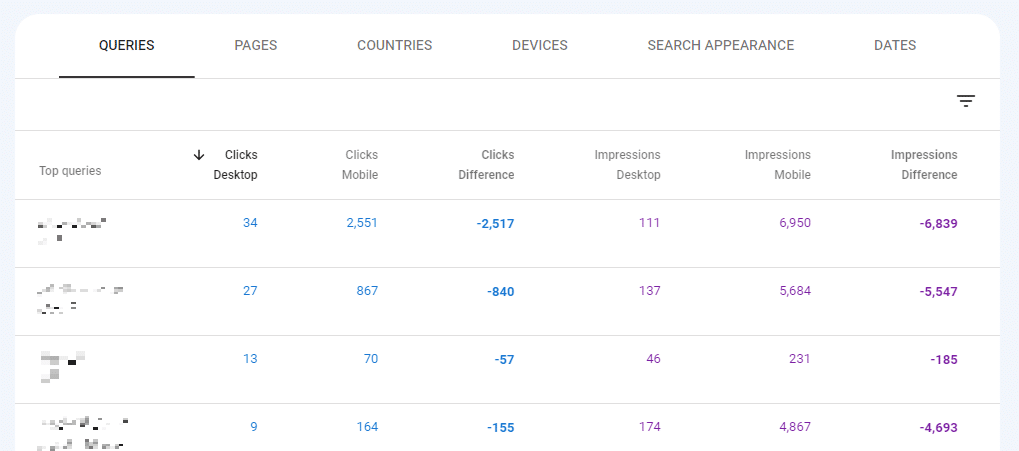
Task: Sort by Impressions Difference column header
Action: point(924,165)
